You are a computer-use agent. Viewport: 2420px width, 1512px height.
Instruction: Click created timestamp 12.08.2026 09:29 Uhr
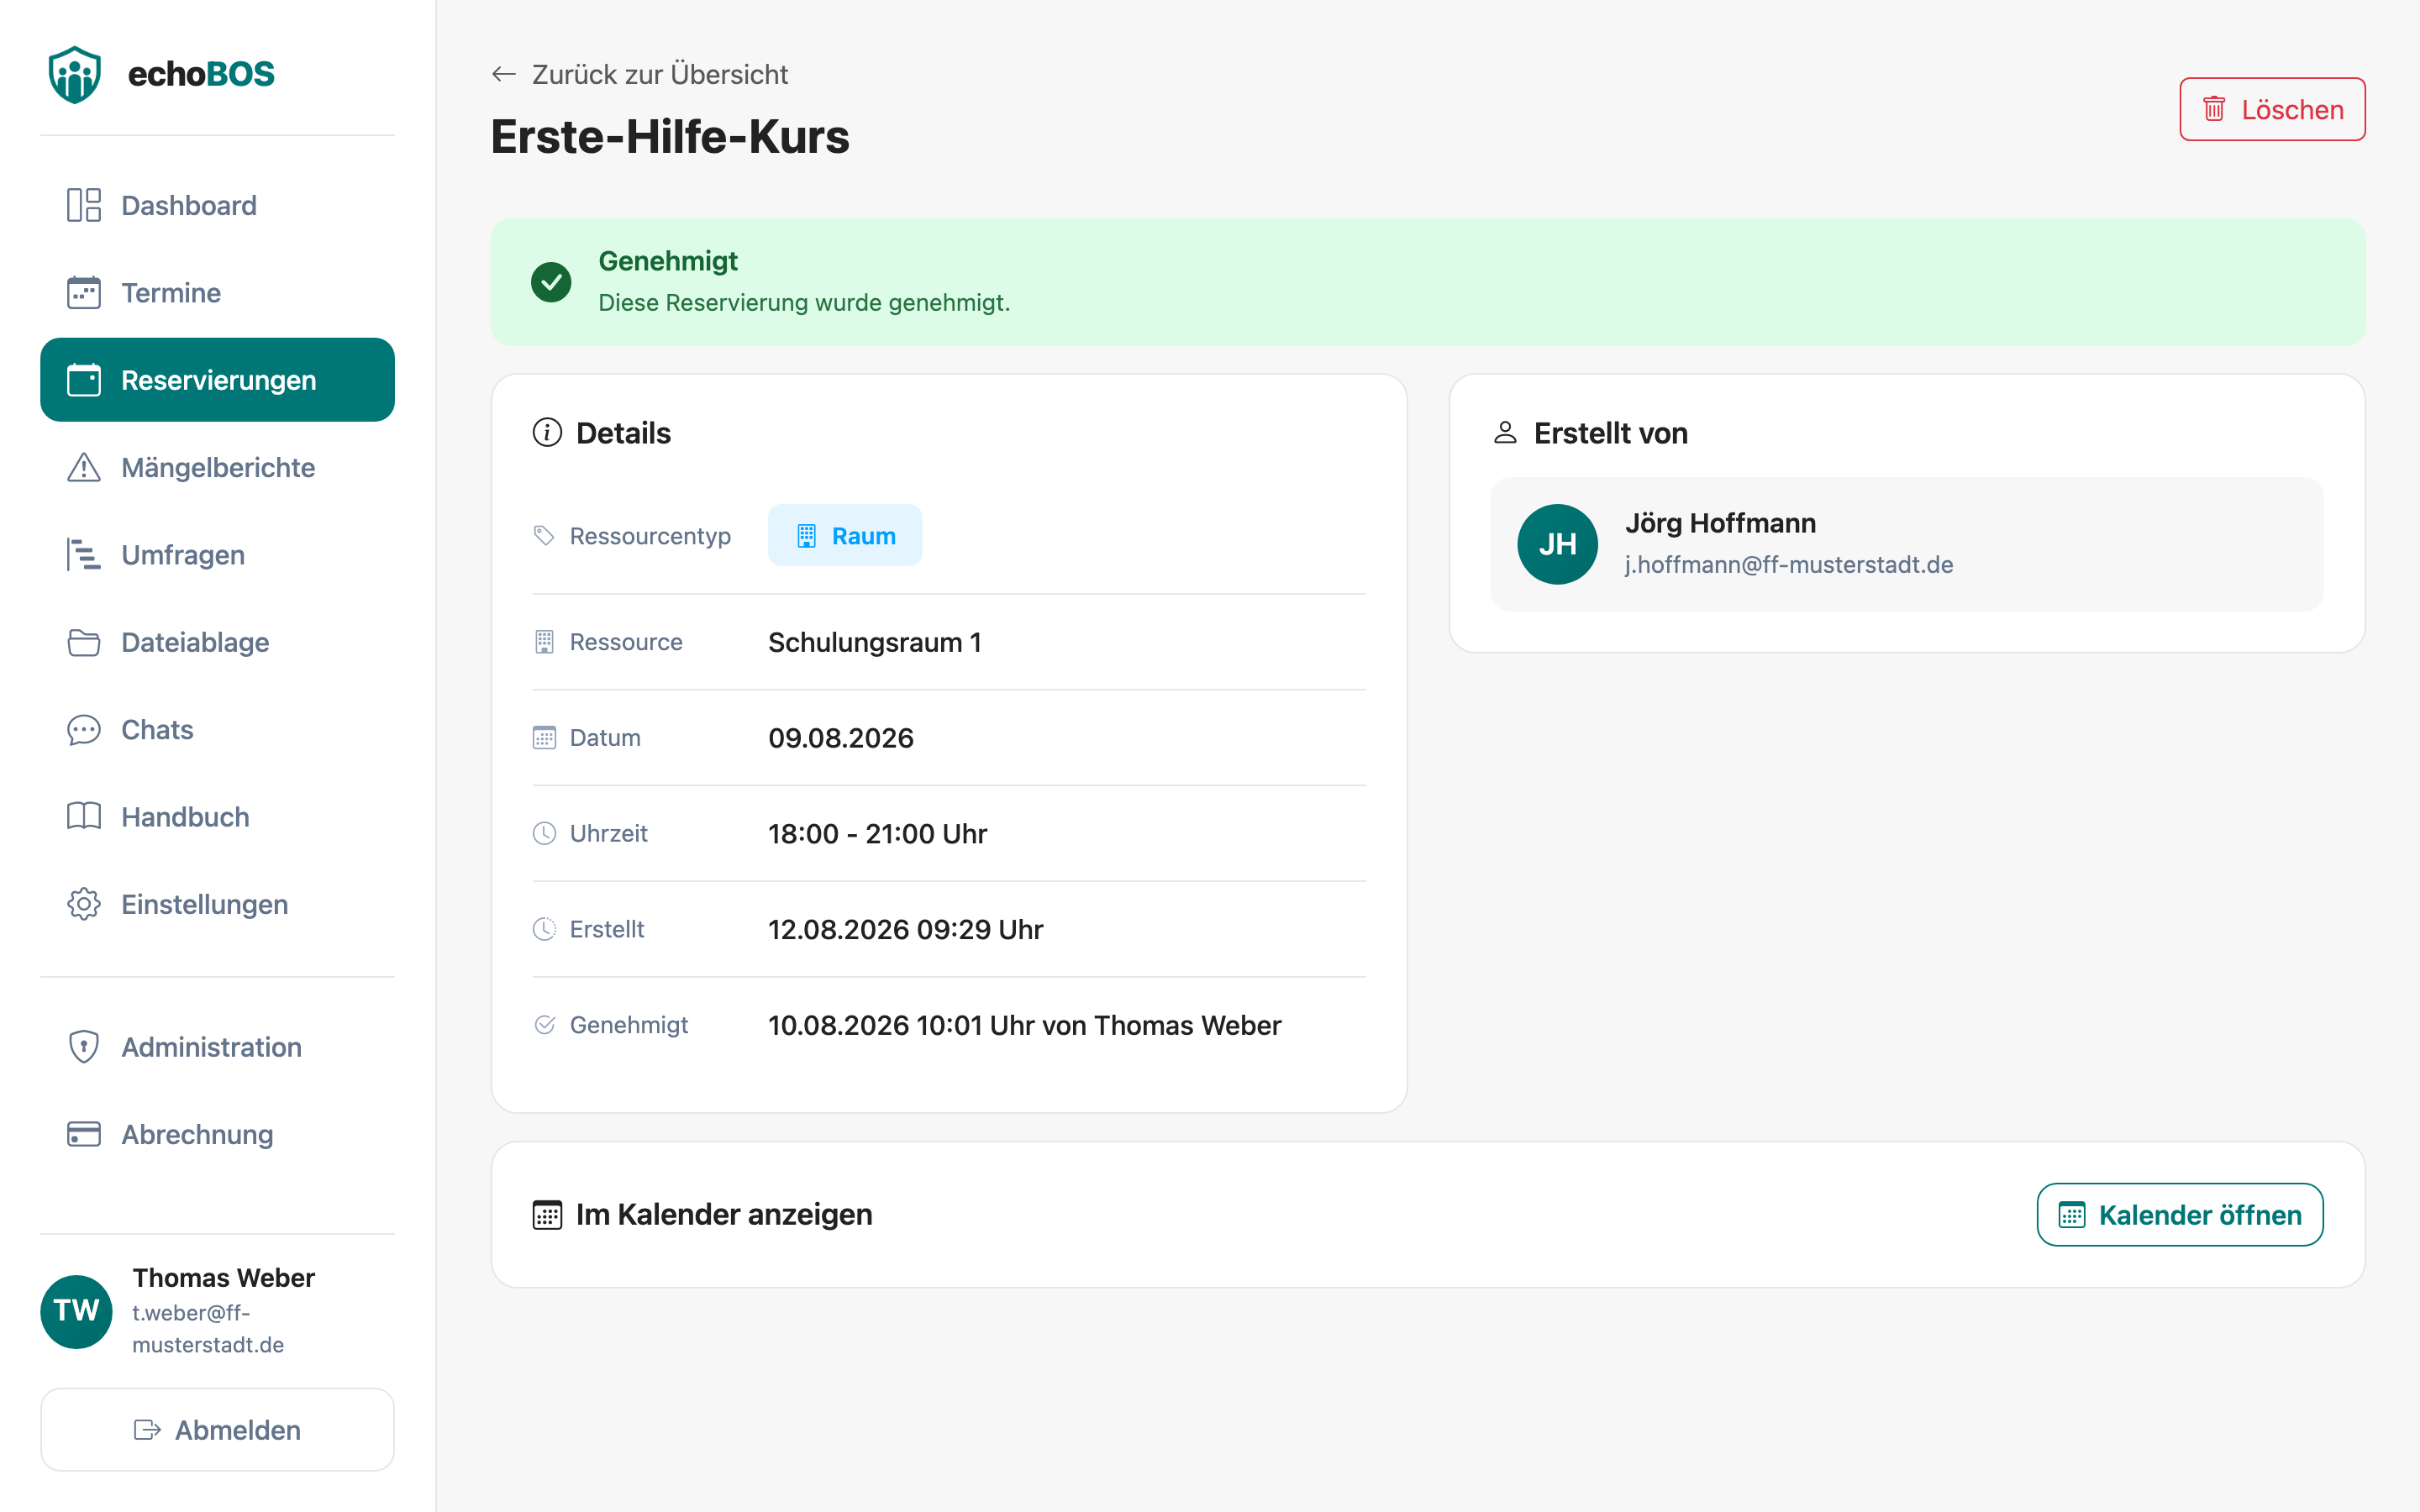(x=905, y=929)
